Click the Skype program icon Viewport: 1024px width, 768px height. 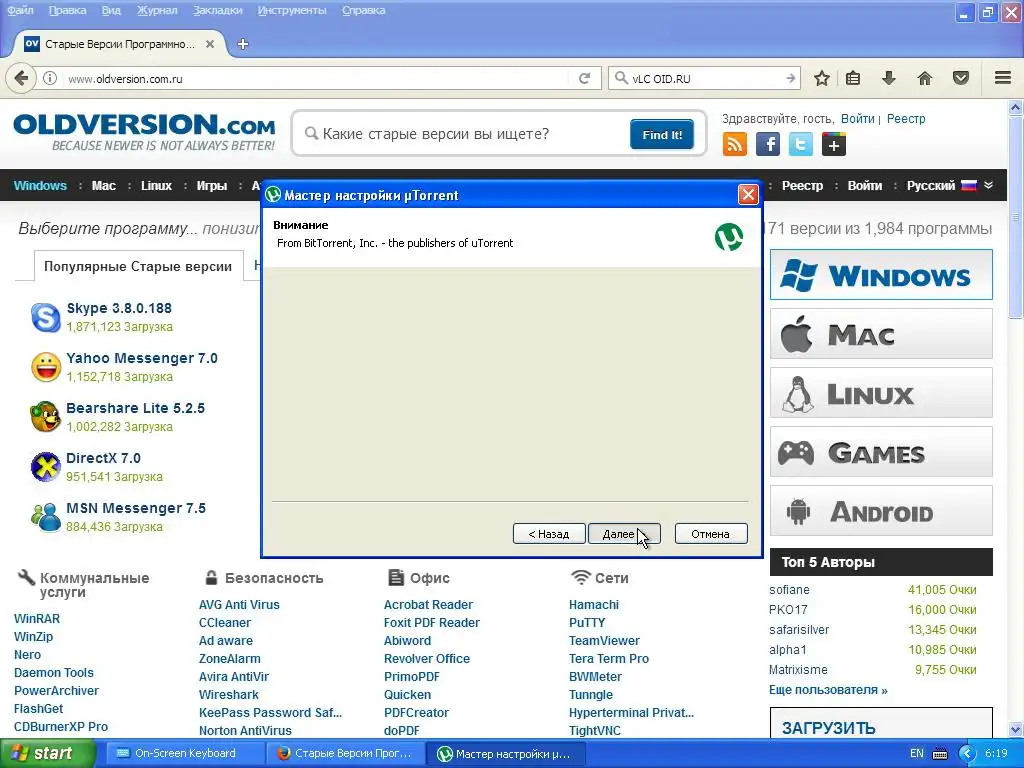(46, 317)
